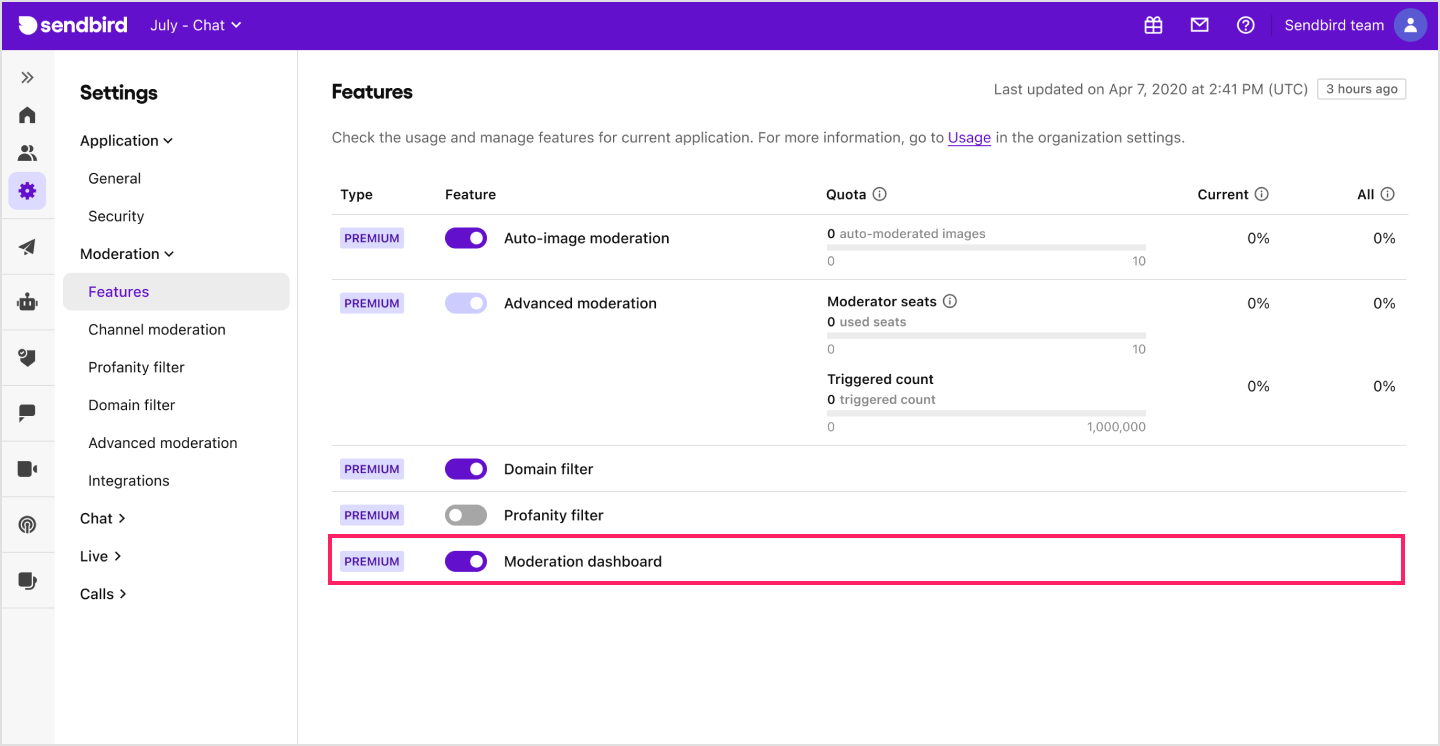Click PREMIUM badge for Profanity filter row
The image size is (1440, 746).
coord(372,515)
